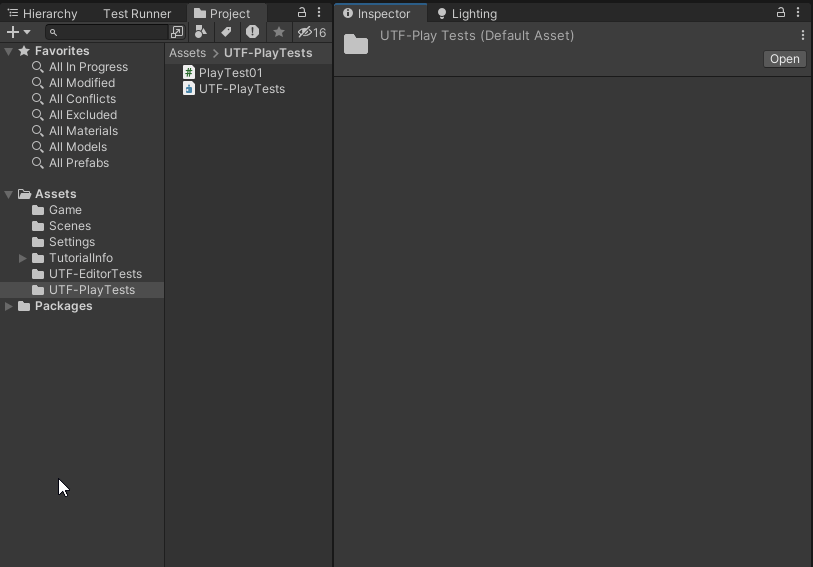Screen dimensions: 813x567
Task: Switch to the Test Runner tab
Action: click(137, 13)
